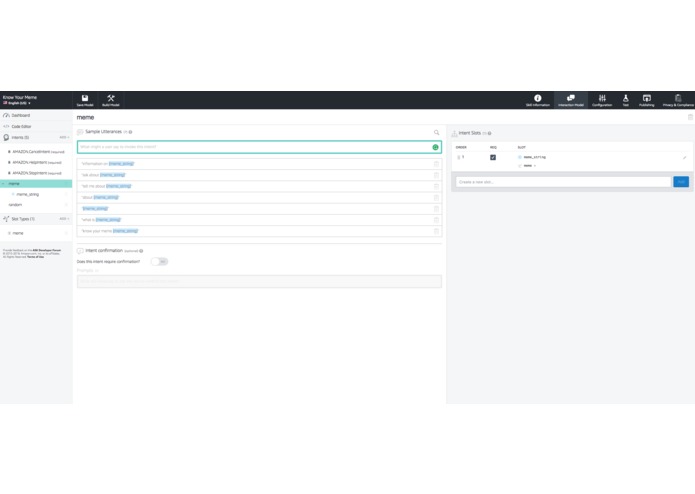Click ADD next to Intents
Image resolution: width=695 pixels, height=494 pixels.
pos(64,137)
